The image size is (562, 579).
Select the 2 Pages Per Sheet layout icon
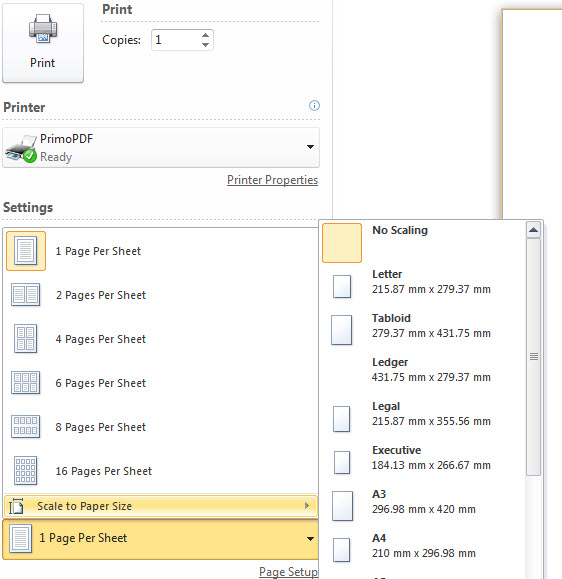point(25,295)
